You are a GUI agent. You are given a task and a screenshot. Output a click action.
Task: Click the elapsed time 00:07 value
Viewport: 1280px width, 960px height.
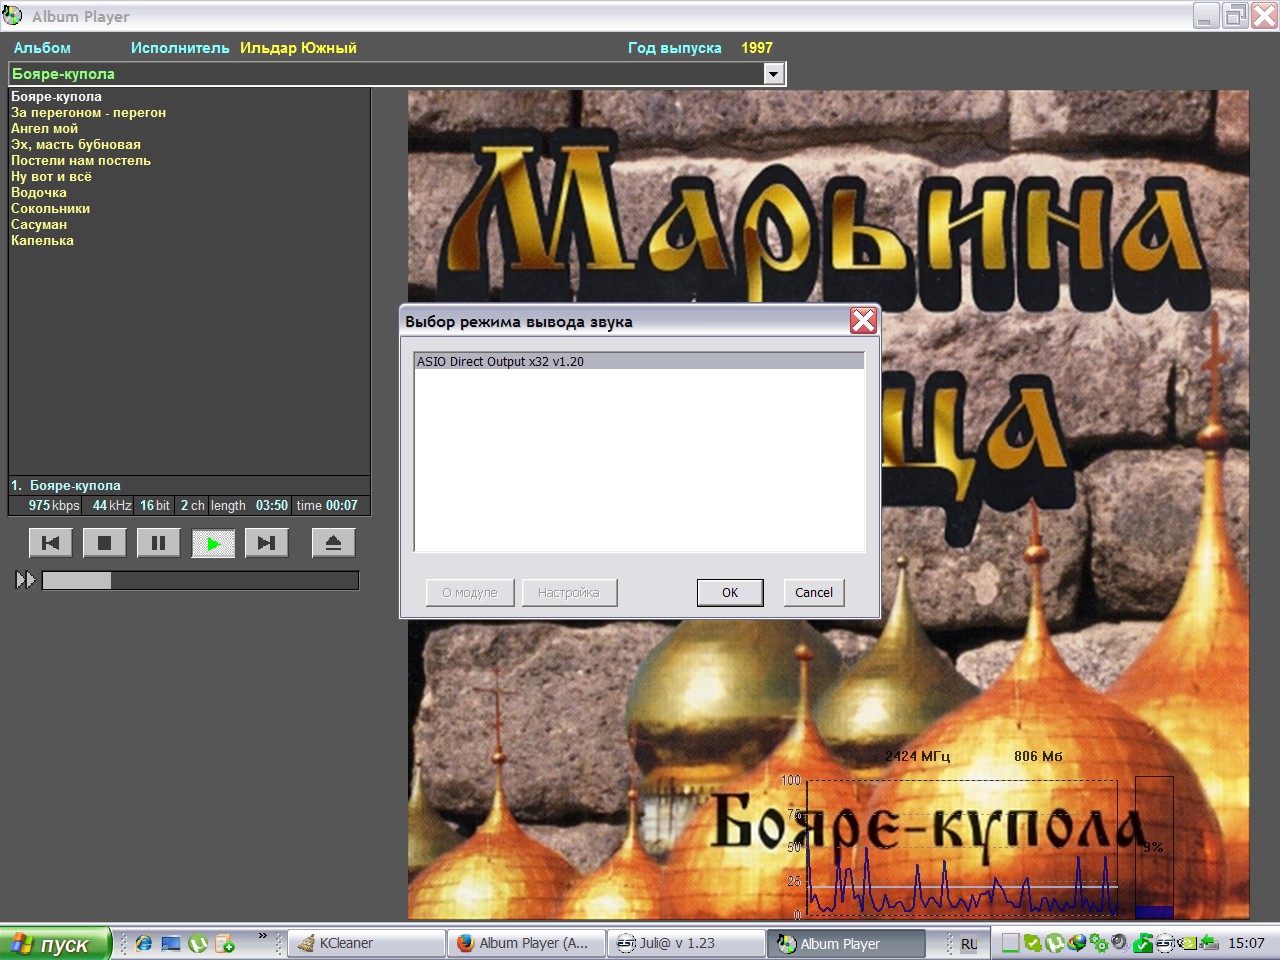point(341,506)
